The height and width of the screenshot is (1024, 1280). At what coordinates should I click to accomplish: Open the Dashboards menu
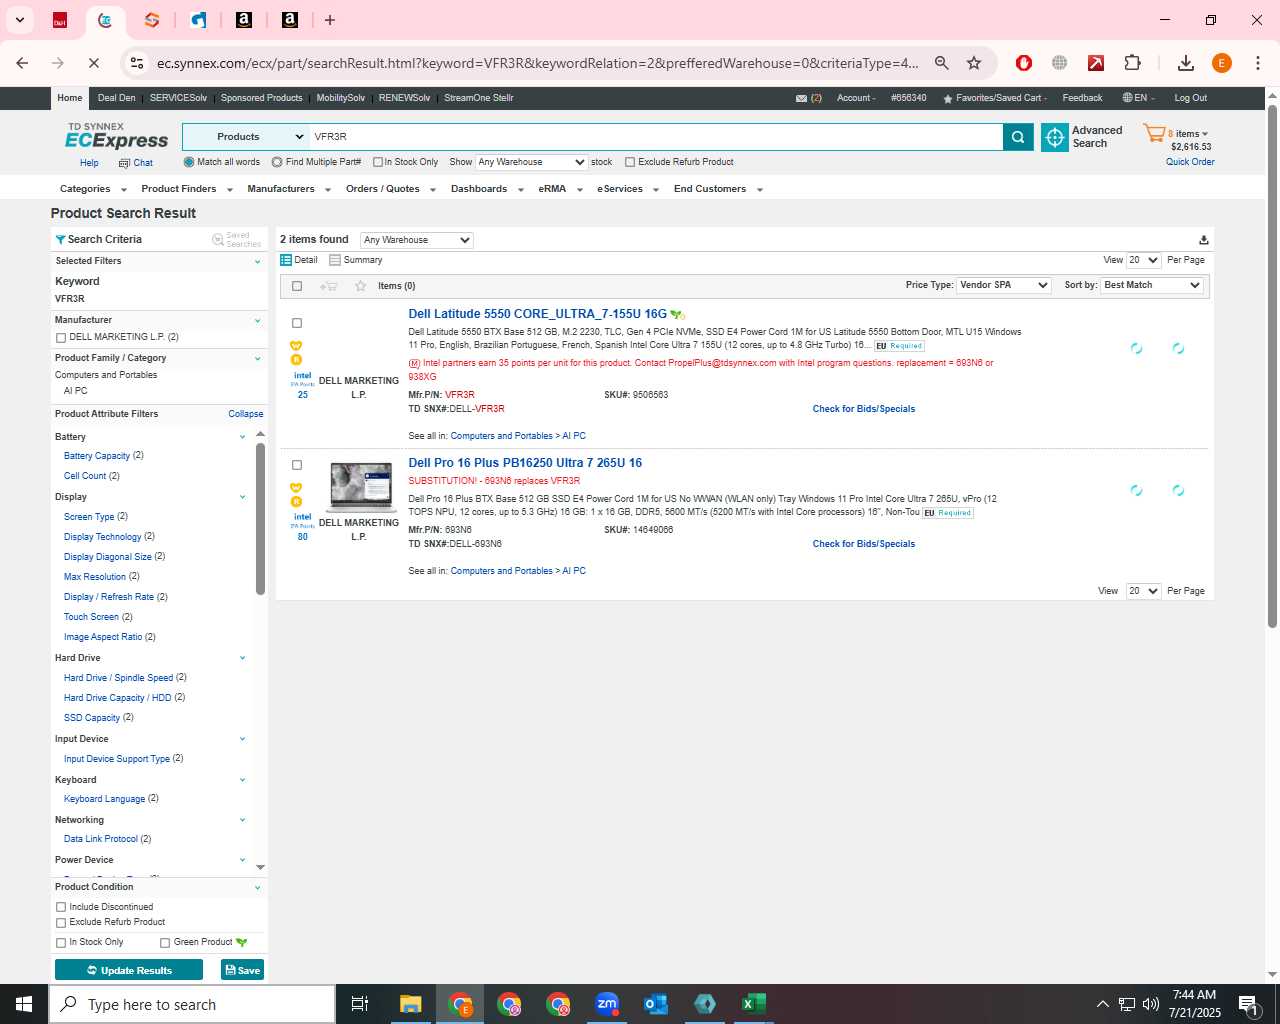(x=487, y=189)
